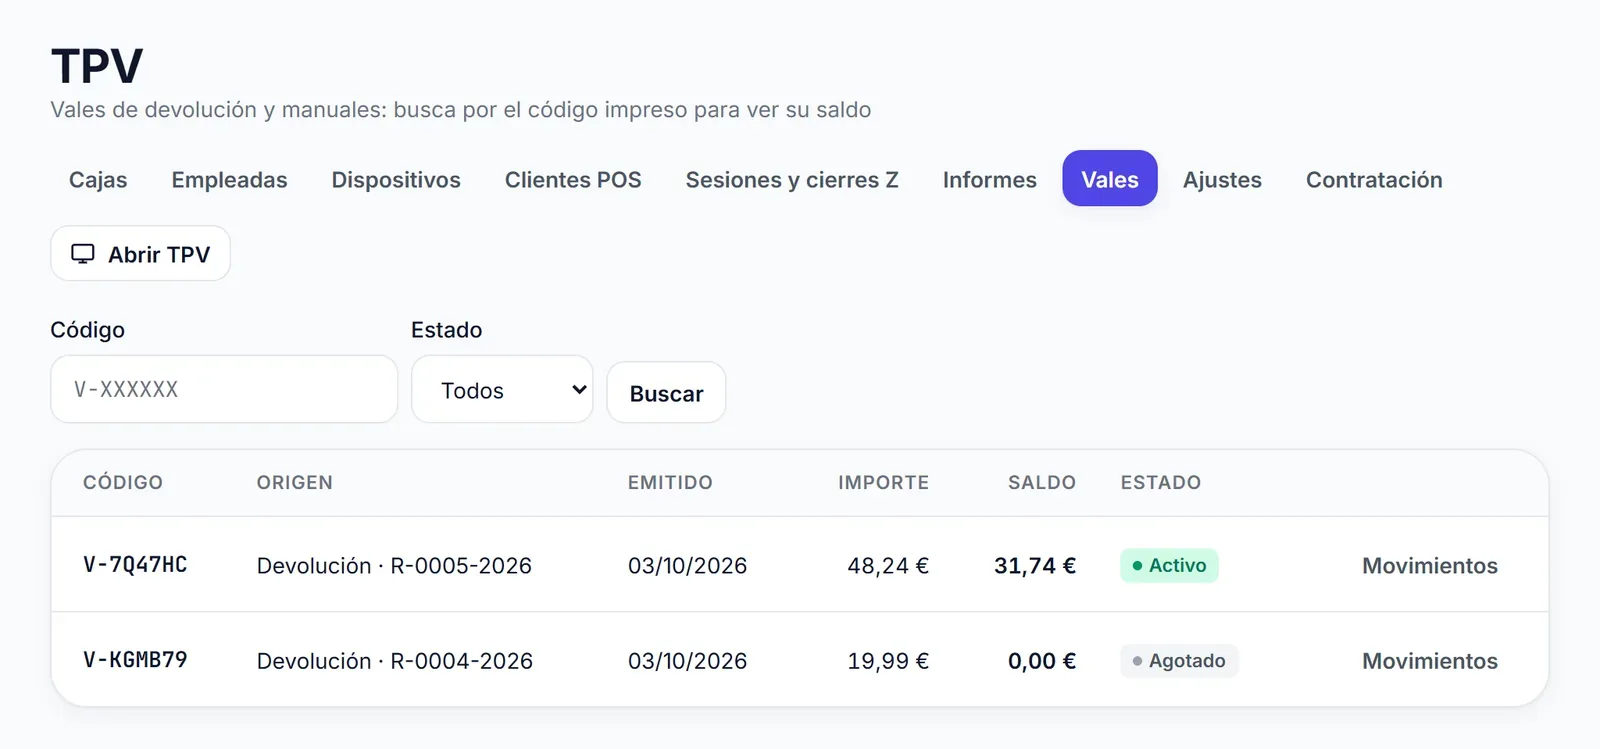The height and width of the screenshot is (749, 1600).
Task: Click the emitido date in V-KGMB79 row
Action: (x=687, y=661)
